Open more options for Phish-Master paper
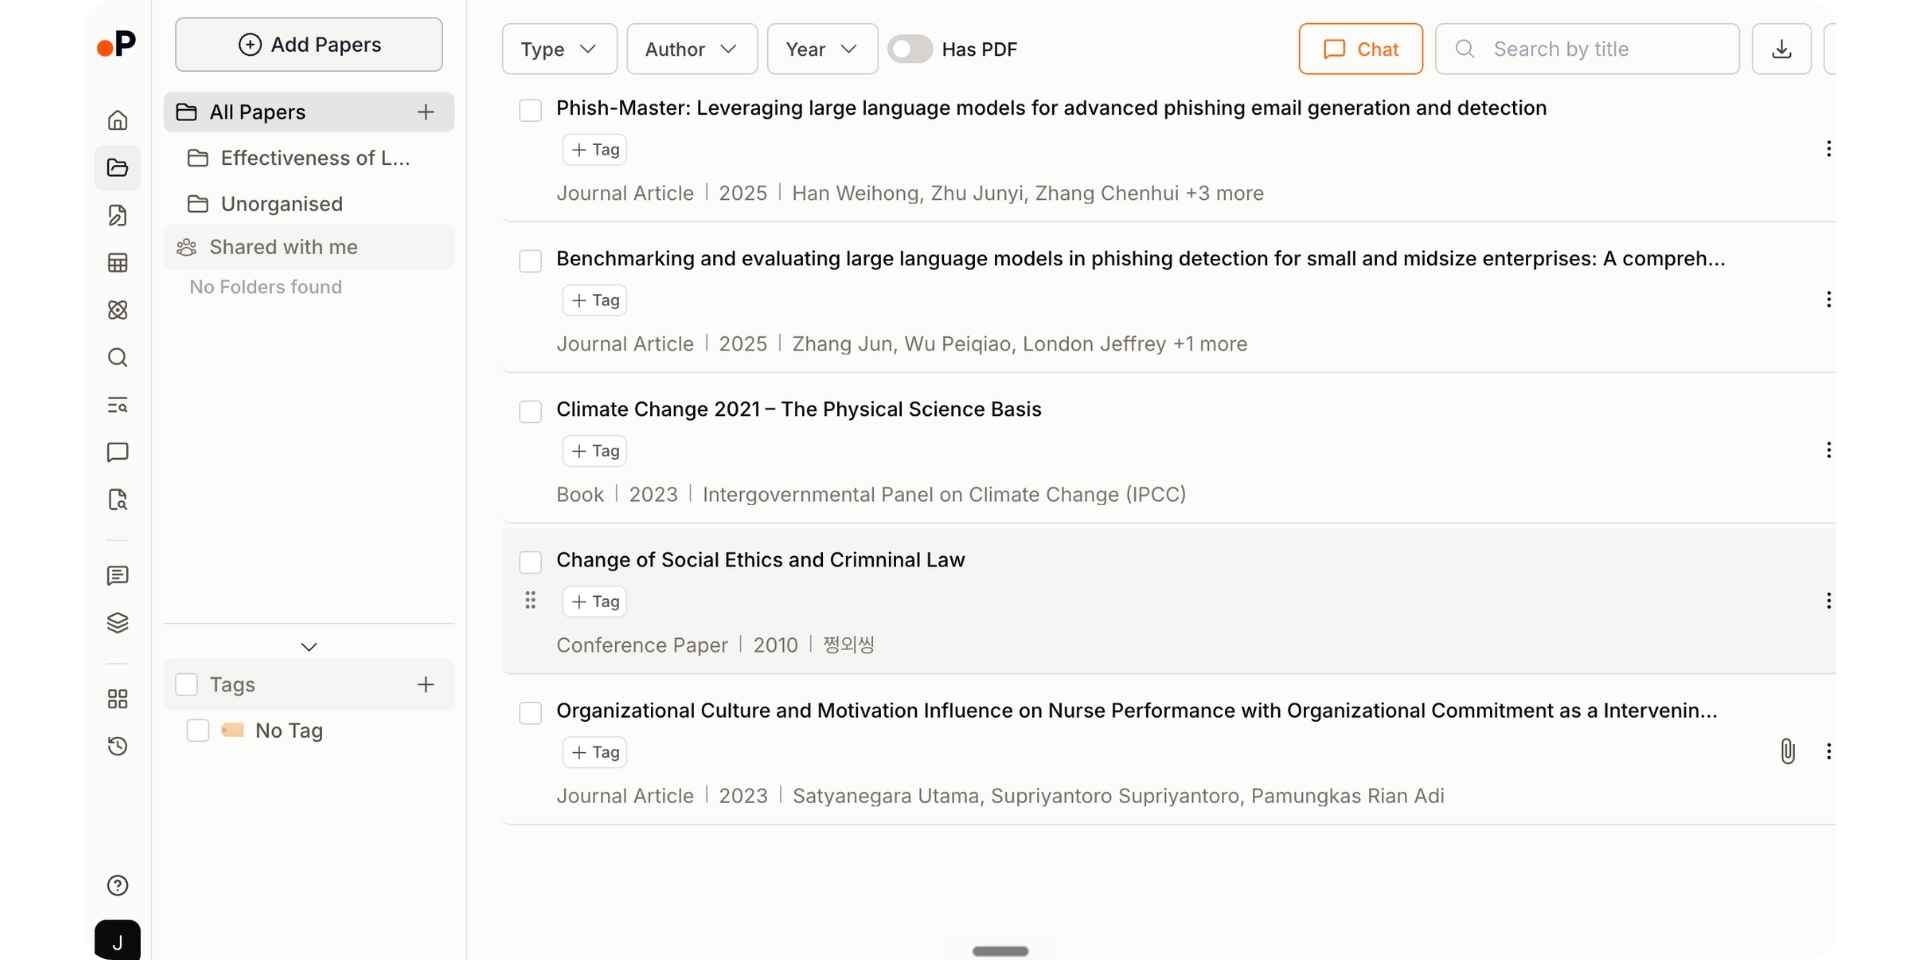 point(1828,149)
